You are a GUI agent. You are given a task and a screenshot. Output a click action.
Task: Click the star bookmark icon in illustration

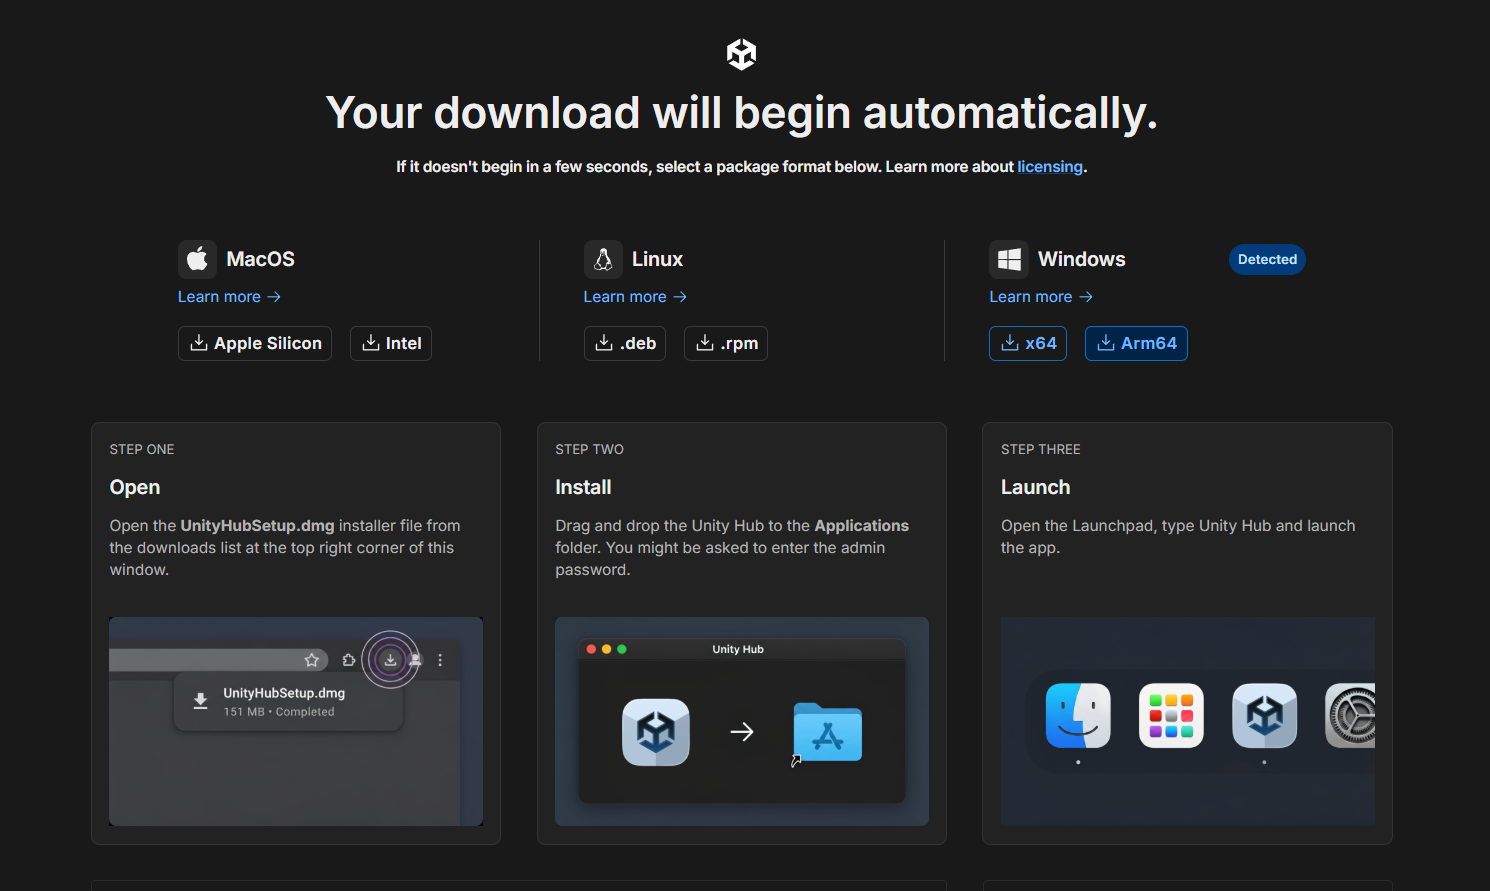pos(312,660)
